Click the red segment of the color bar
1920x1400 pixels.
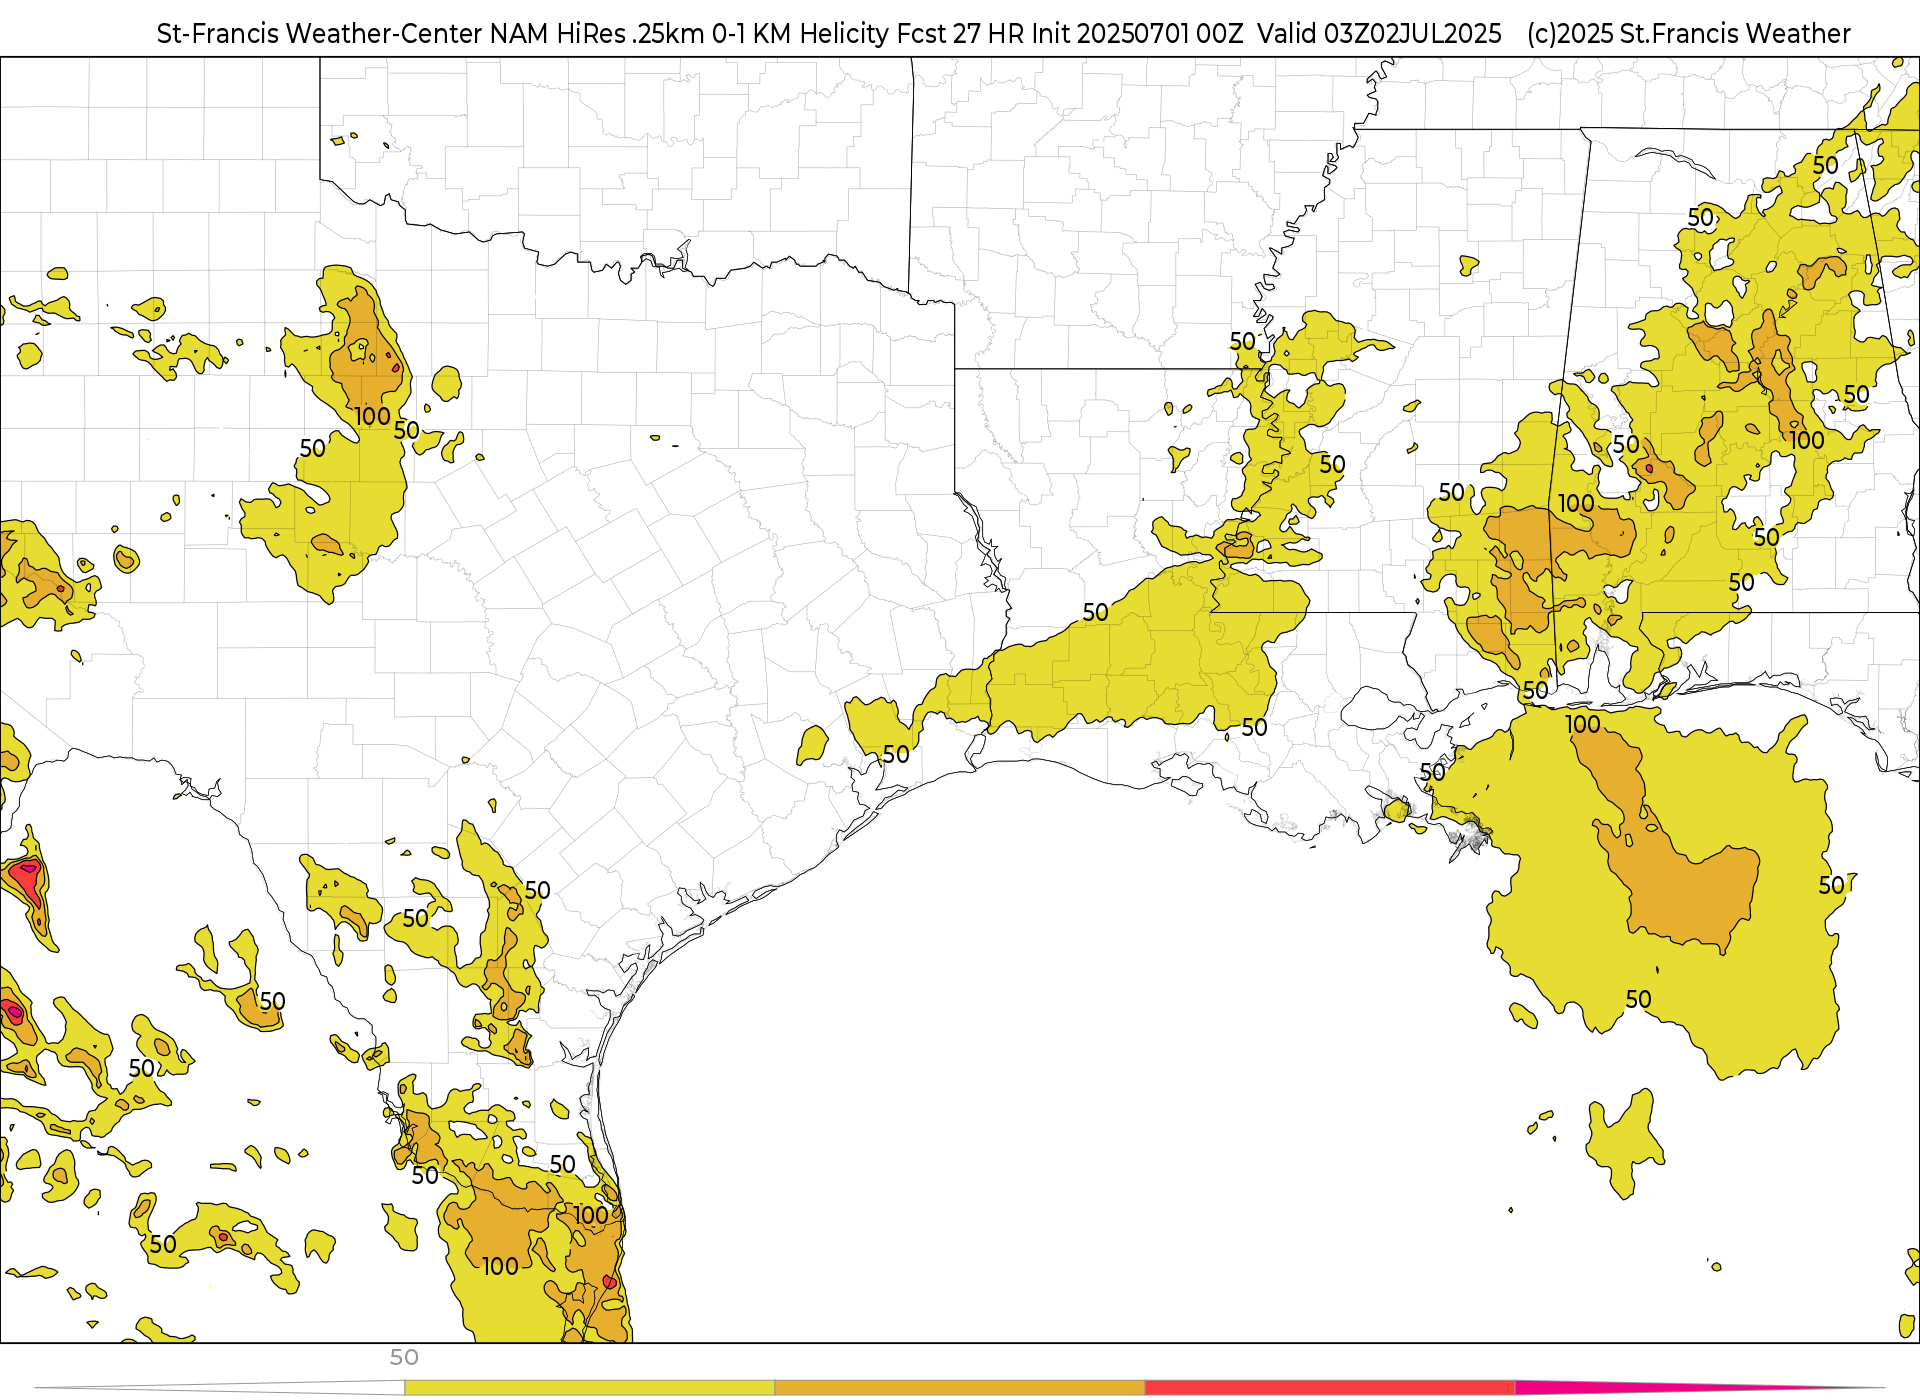click(1330, 1388)
